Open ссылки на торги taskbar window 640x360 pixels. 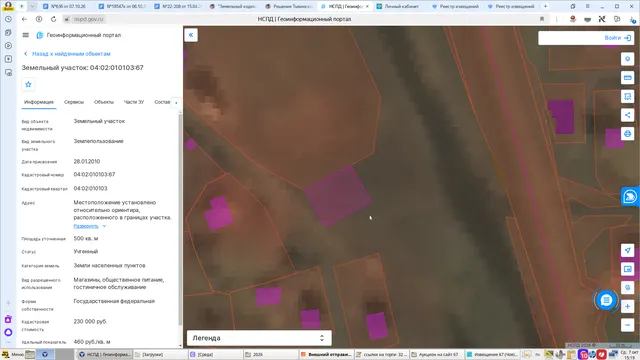[381, 354]
